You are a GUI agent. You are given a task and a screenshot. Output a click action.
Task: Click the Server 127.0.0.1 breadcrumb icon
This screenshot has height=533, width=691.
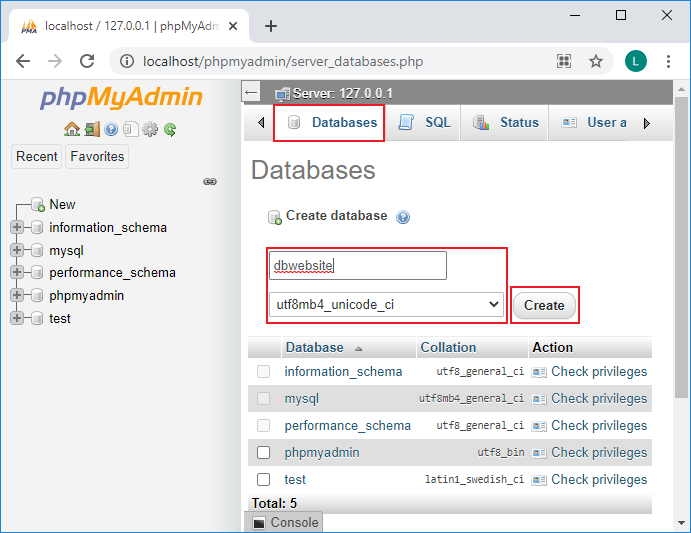point(282,94)
